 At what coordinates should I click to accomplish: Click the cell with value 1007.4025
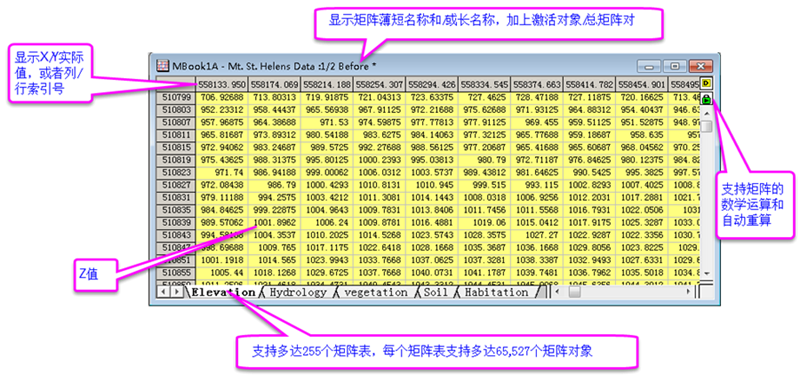(x=642, y=185)
